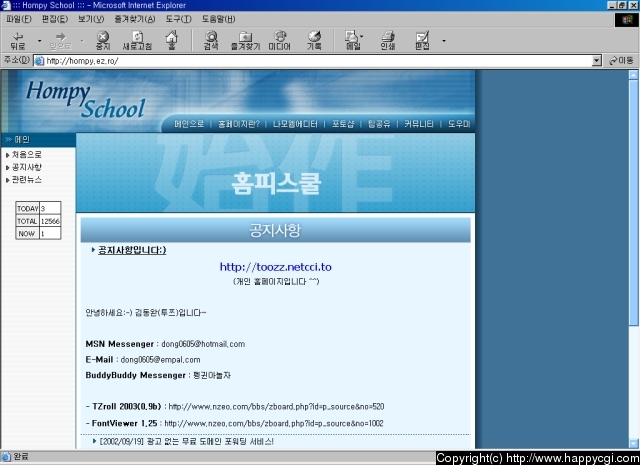Click 공지사항 in the left sidebar
Image resolution: width=640 pixels, height=465 pixels.
tap(27, 167)
